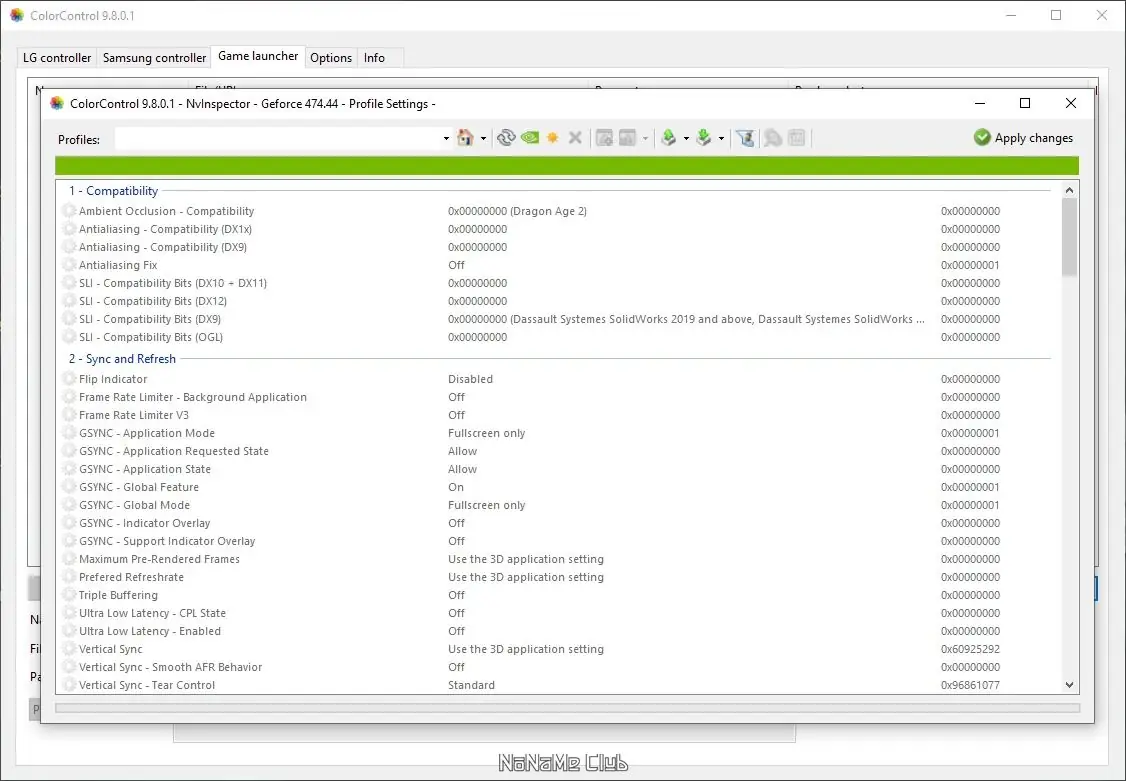Click the scroll down arrow of settings list
This screenshot has width=1126, height=781.
[x=1069, y=685]
